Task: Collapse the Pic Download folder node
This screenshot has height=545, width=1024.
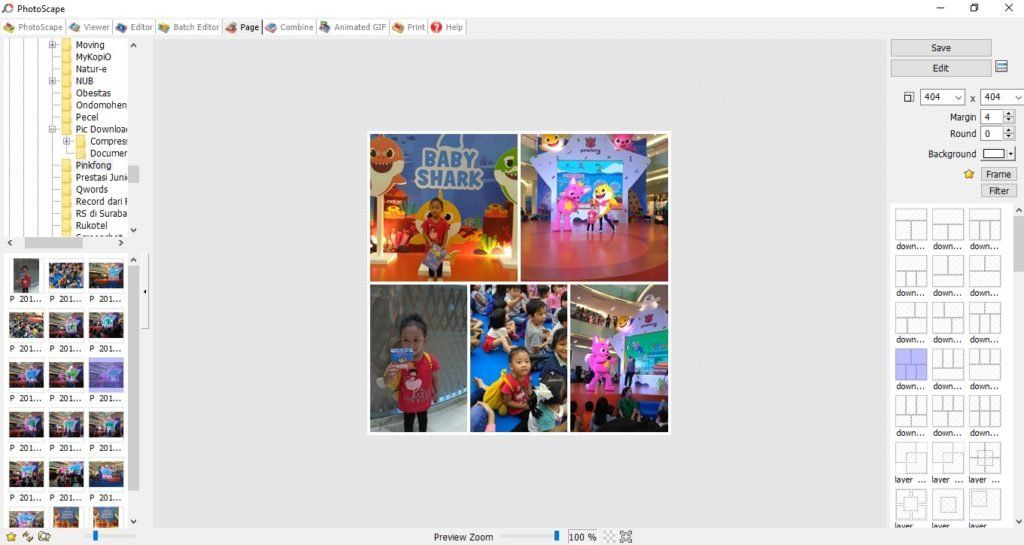Action: click(52, 129)
